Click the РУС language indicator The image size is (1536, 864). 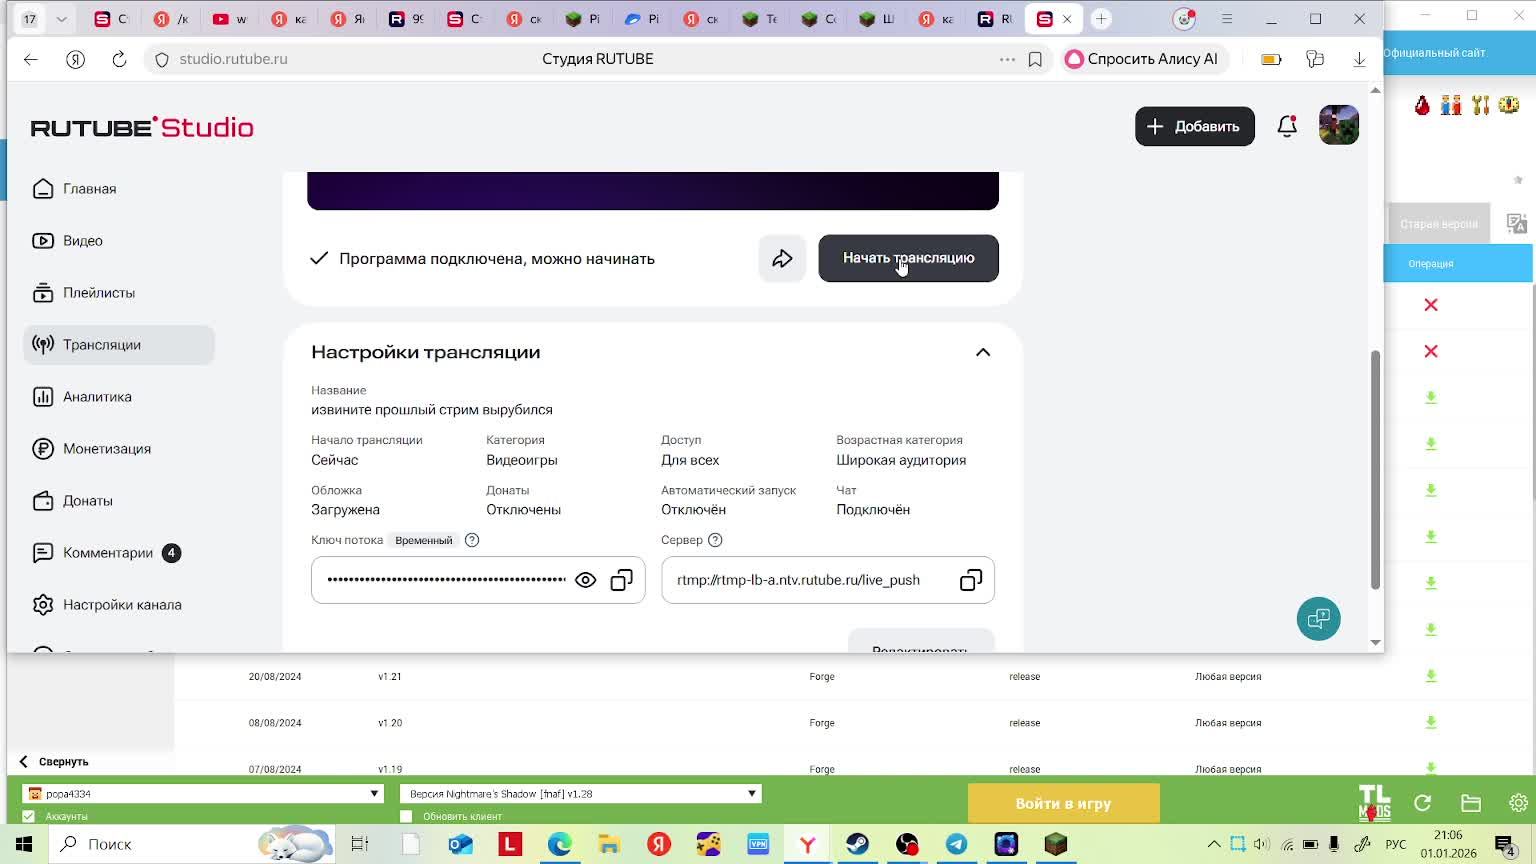(1396, 845)
